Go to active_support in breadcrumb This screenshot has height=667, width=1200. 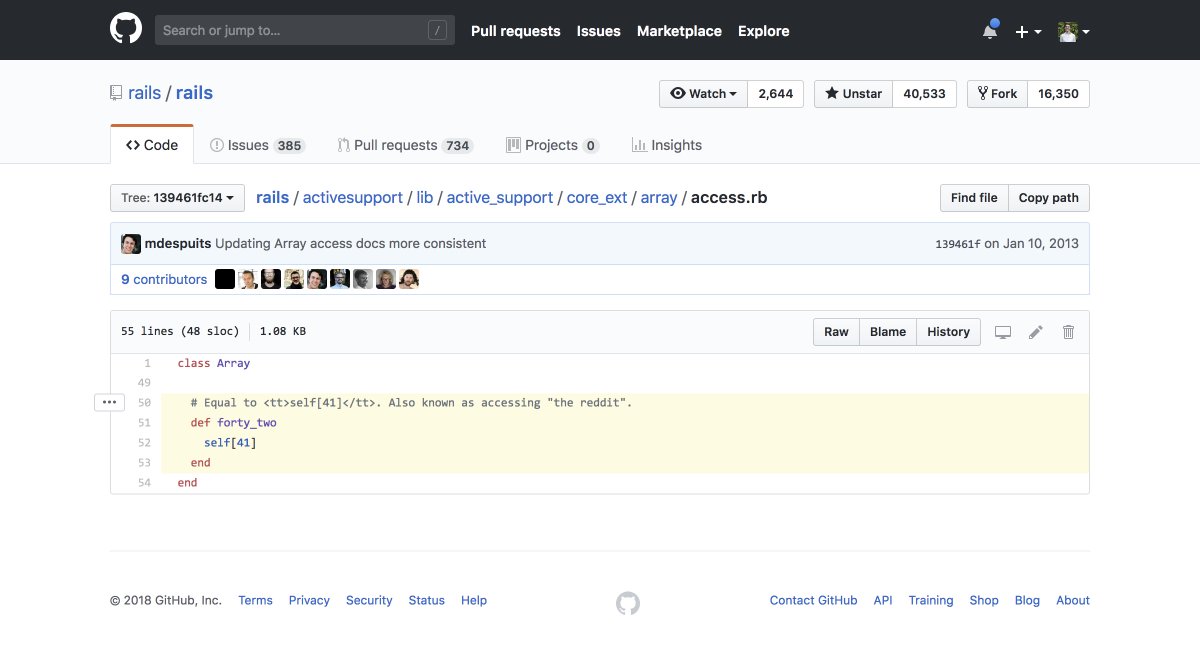pos(500,198)
